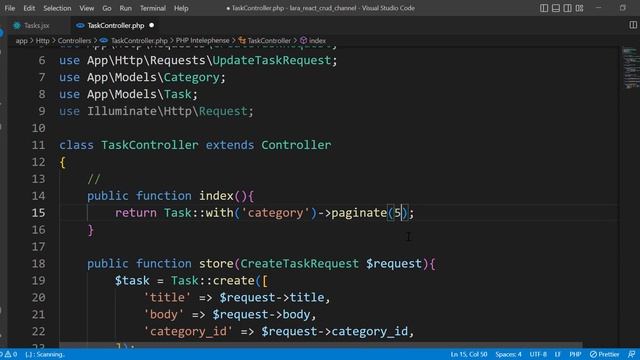
Task: Click the method cube icon in breadcrumbs
Action: click(x=303, y=40)
